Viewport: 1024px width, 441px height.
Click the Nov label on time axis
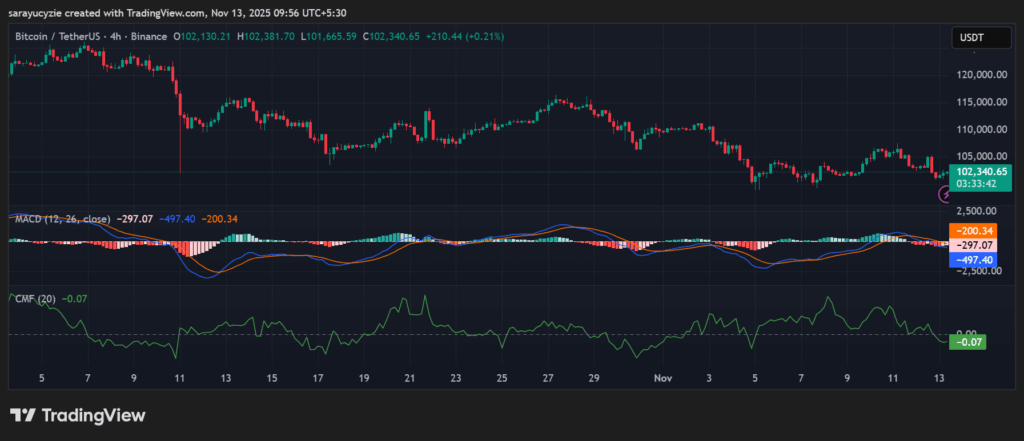click(660, 379)
